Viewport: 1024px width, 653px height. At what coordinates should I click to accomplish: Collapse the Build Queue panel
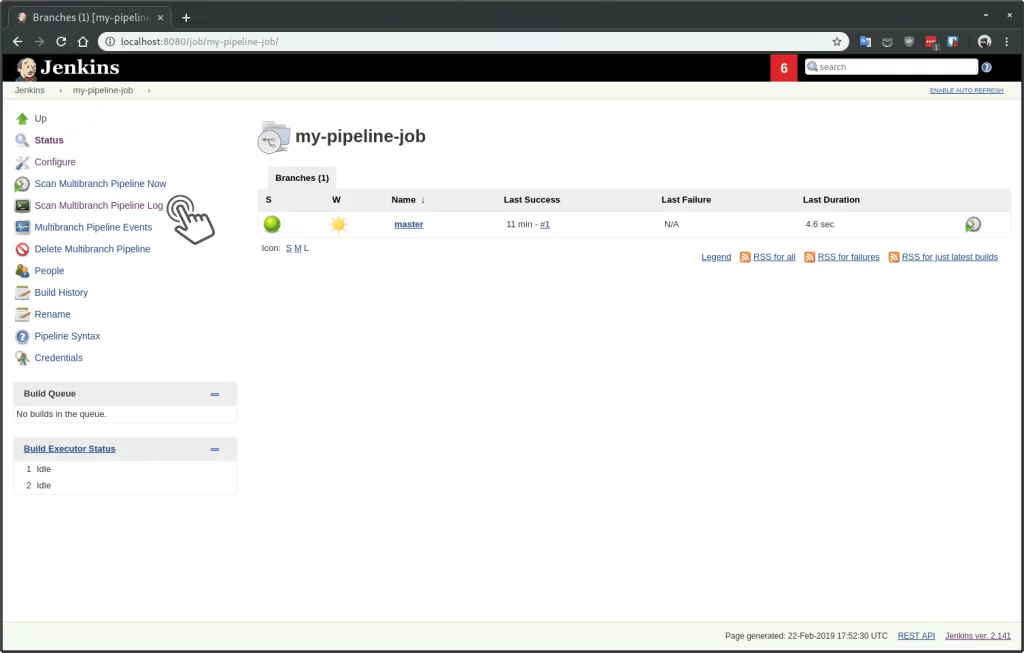[x=215, y=394]
